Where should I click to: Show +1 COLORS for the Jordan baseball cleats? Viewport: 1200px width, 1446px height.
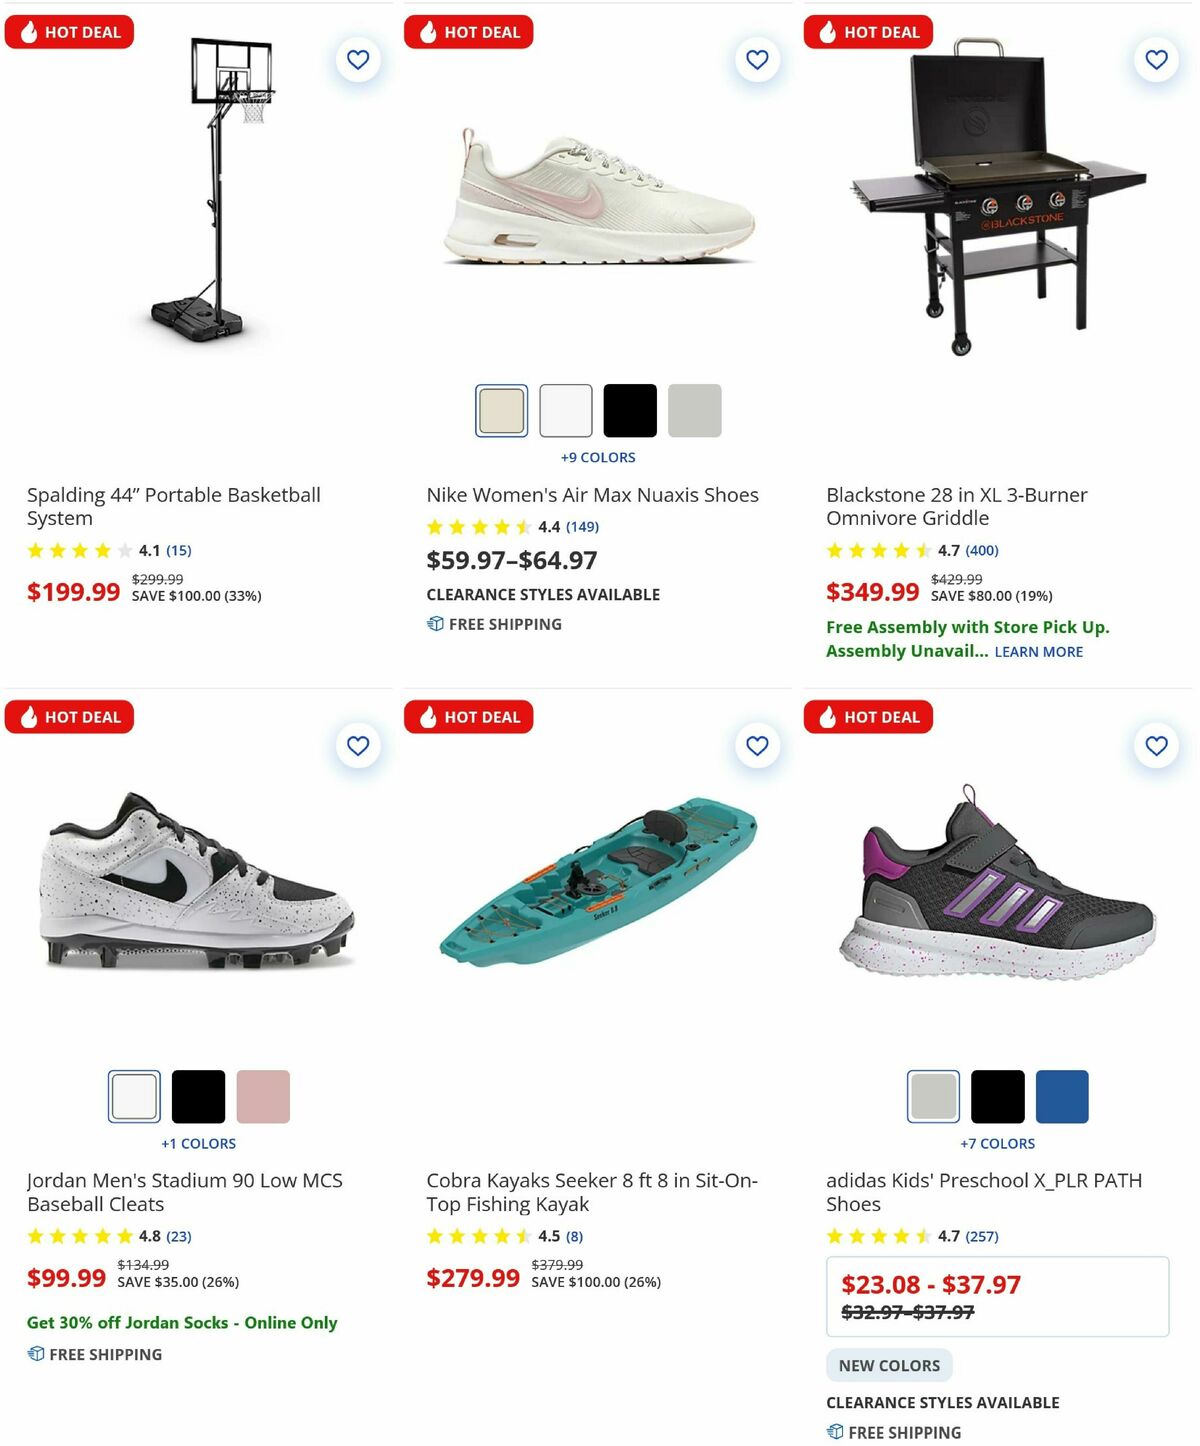[200, 1143]
